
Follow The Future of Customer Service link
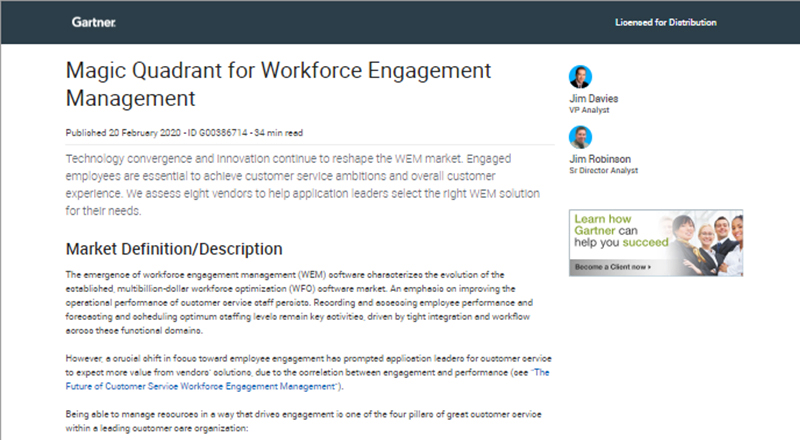click(x=307, y=379)
